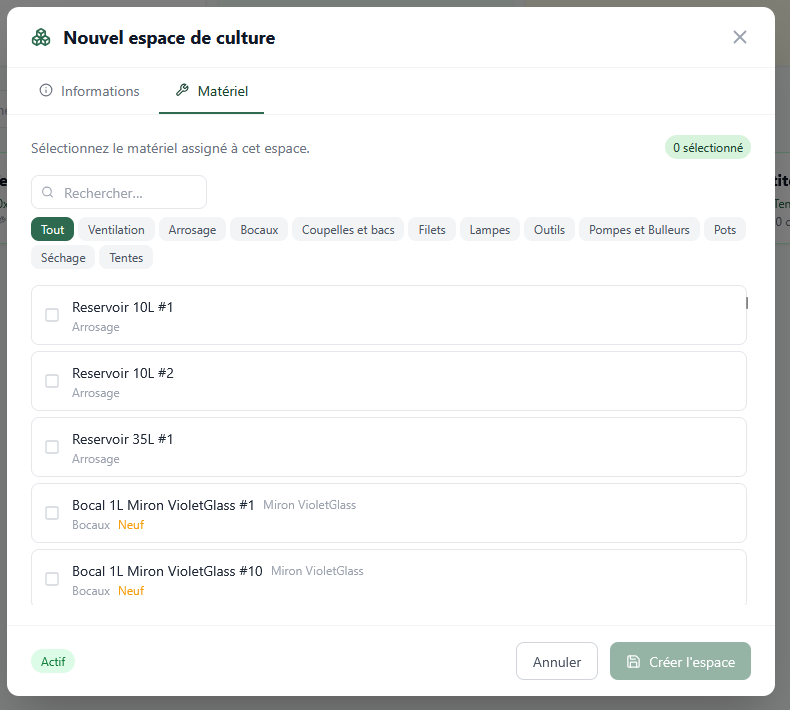Image resolution: width=790 pixels, height=710 pixels.
Task: Select the Tout filter chip
Action: pos(52,229)
